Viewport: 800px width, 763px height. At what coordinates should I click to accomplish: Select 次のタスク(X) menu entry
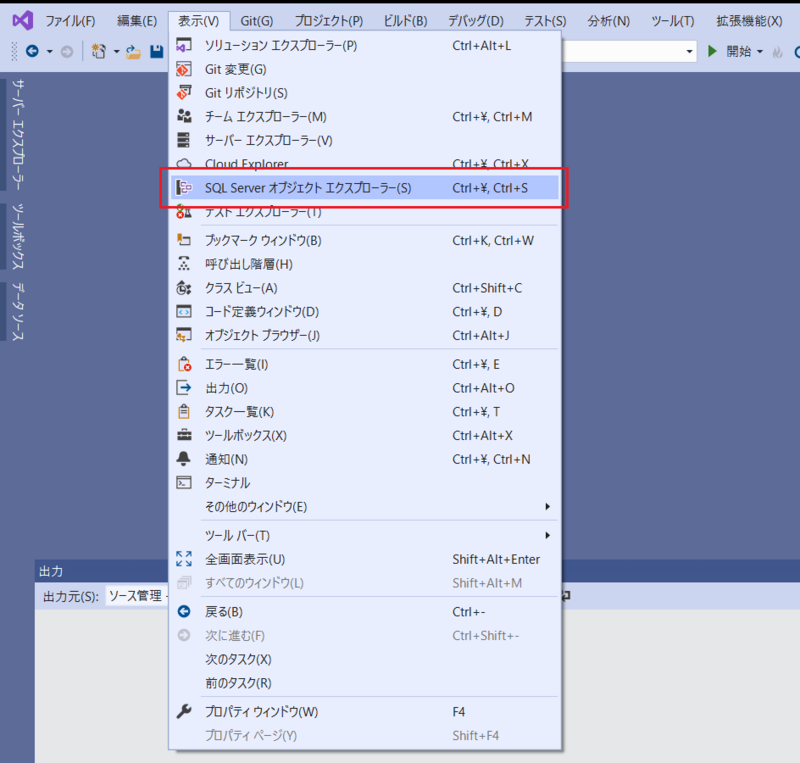(364, 659)
